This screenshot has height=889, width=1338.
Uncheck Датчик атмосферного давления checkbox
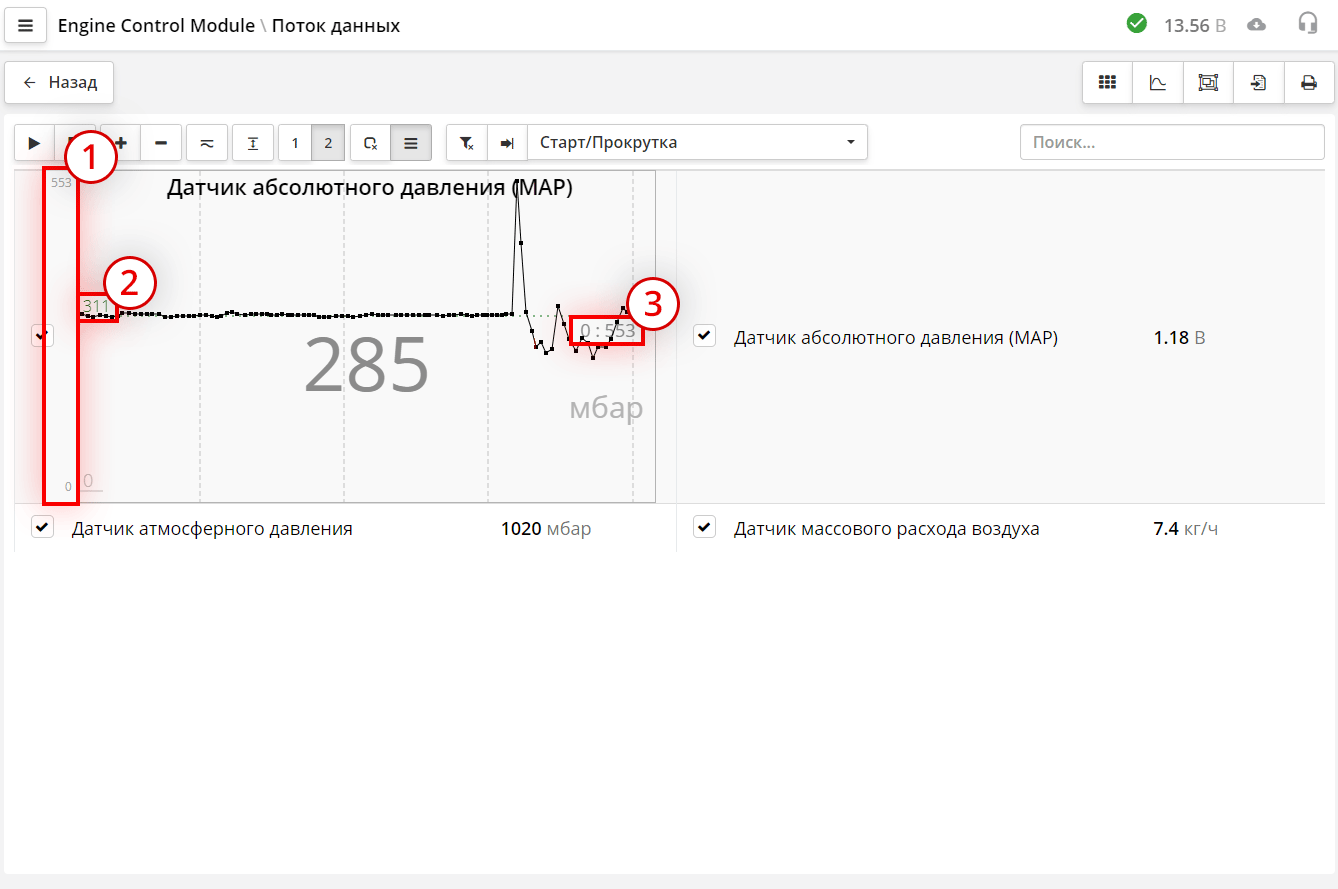[x=42, y=527]
